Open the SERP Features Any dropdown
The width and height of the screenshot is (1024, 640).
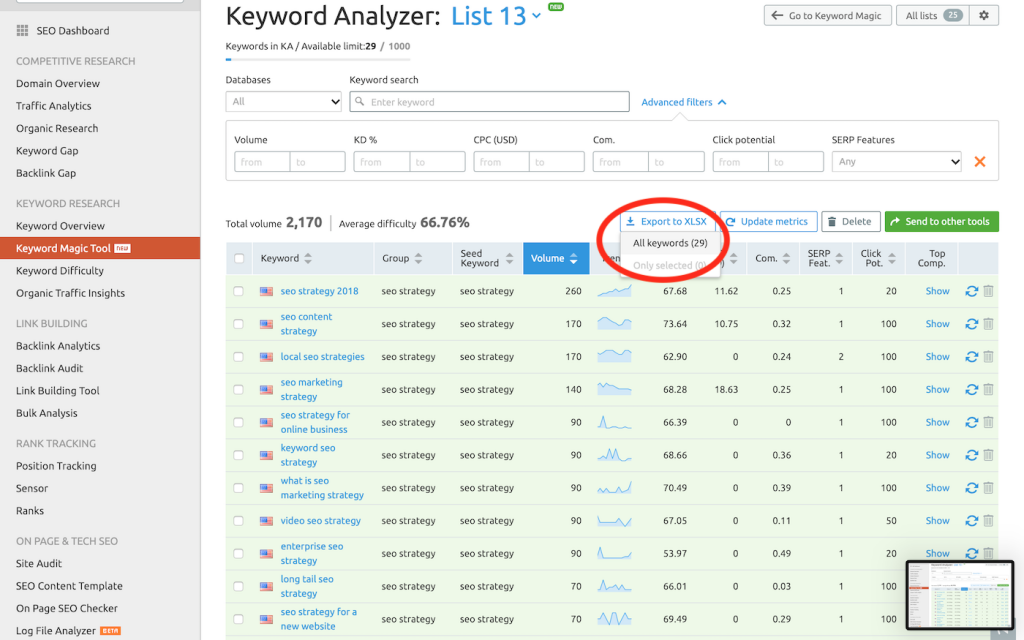click(x=897, y=161)
